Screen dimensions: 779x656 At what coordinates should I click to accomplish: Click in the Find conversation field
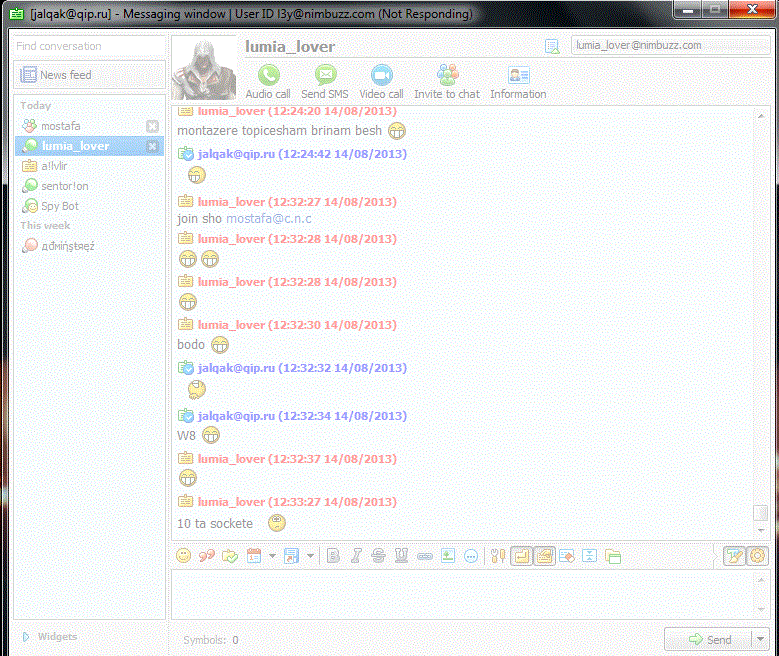pyautogui.click(x=89, y=46)
